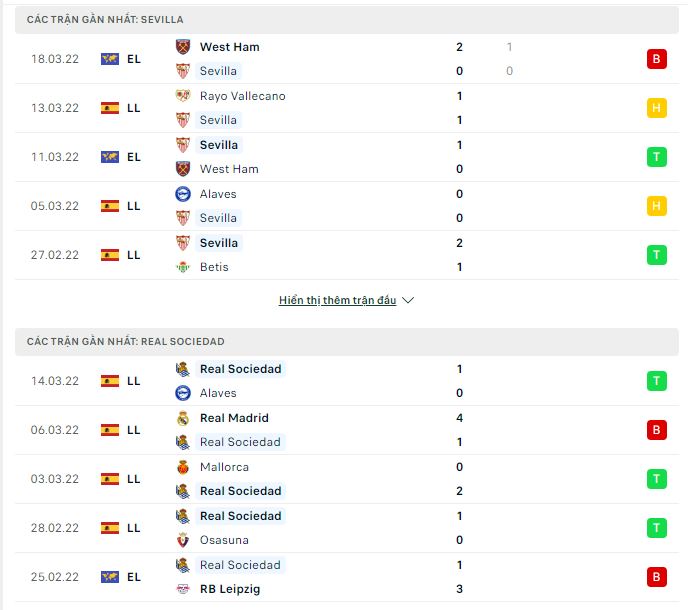Click the RB Leipzig logo icon
688x610 pixels.
(x=183, y=589)
